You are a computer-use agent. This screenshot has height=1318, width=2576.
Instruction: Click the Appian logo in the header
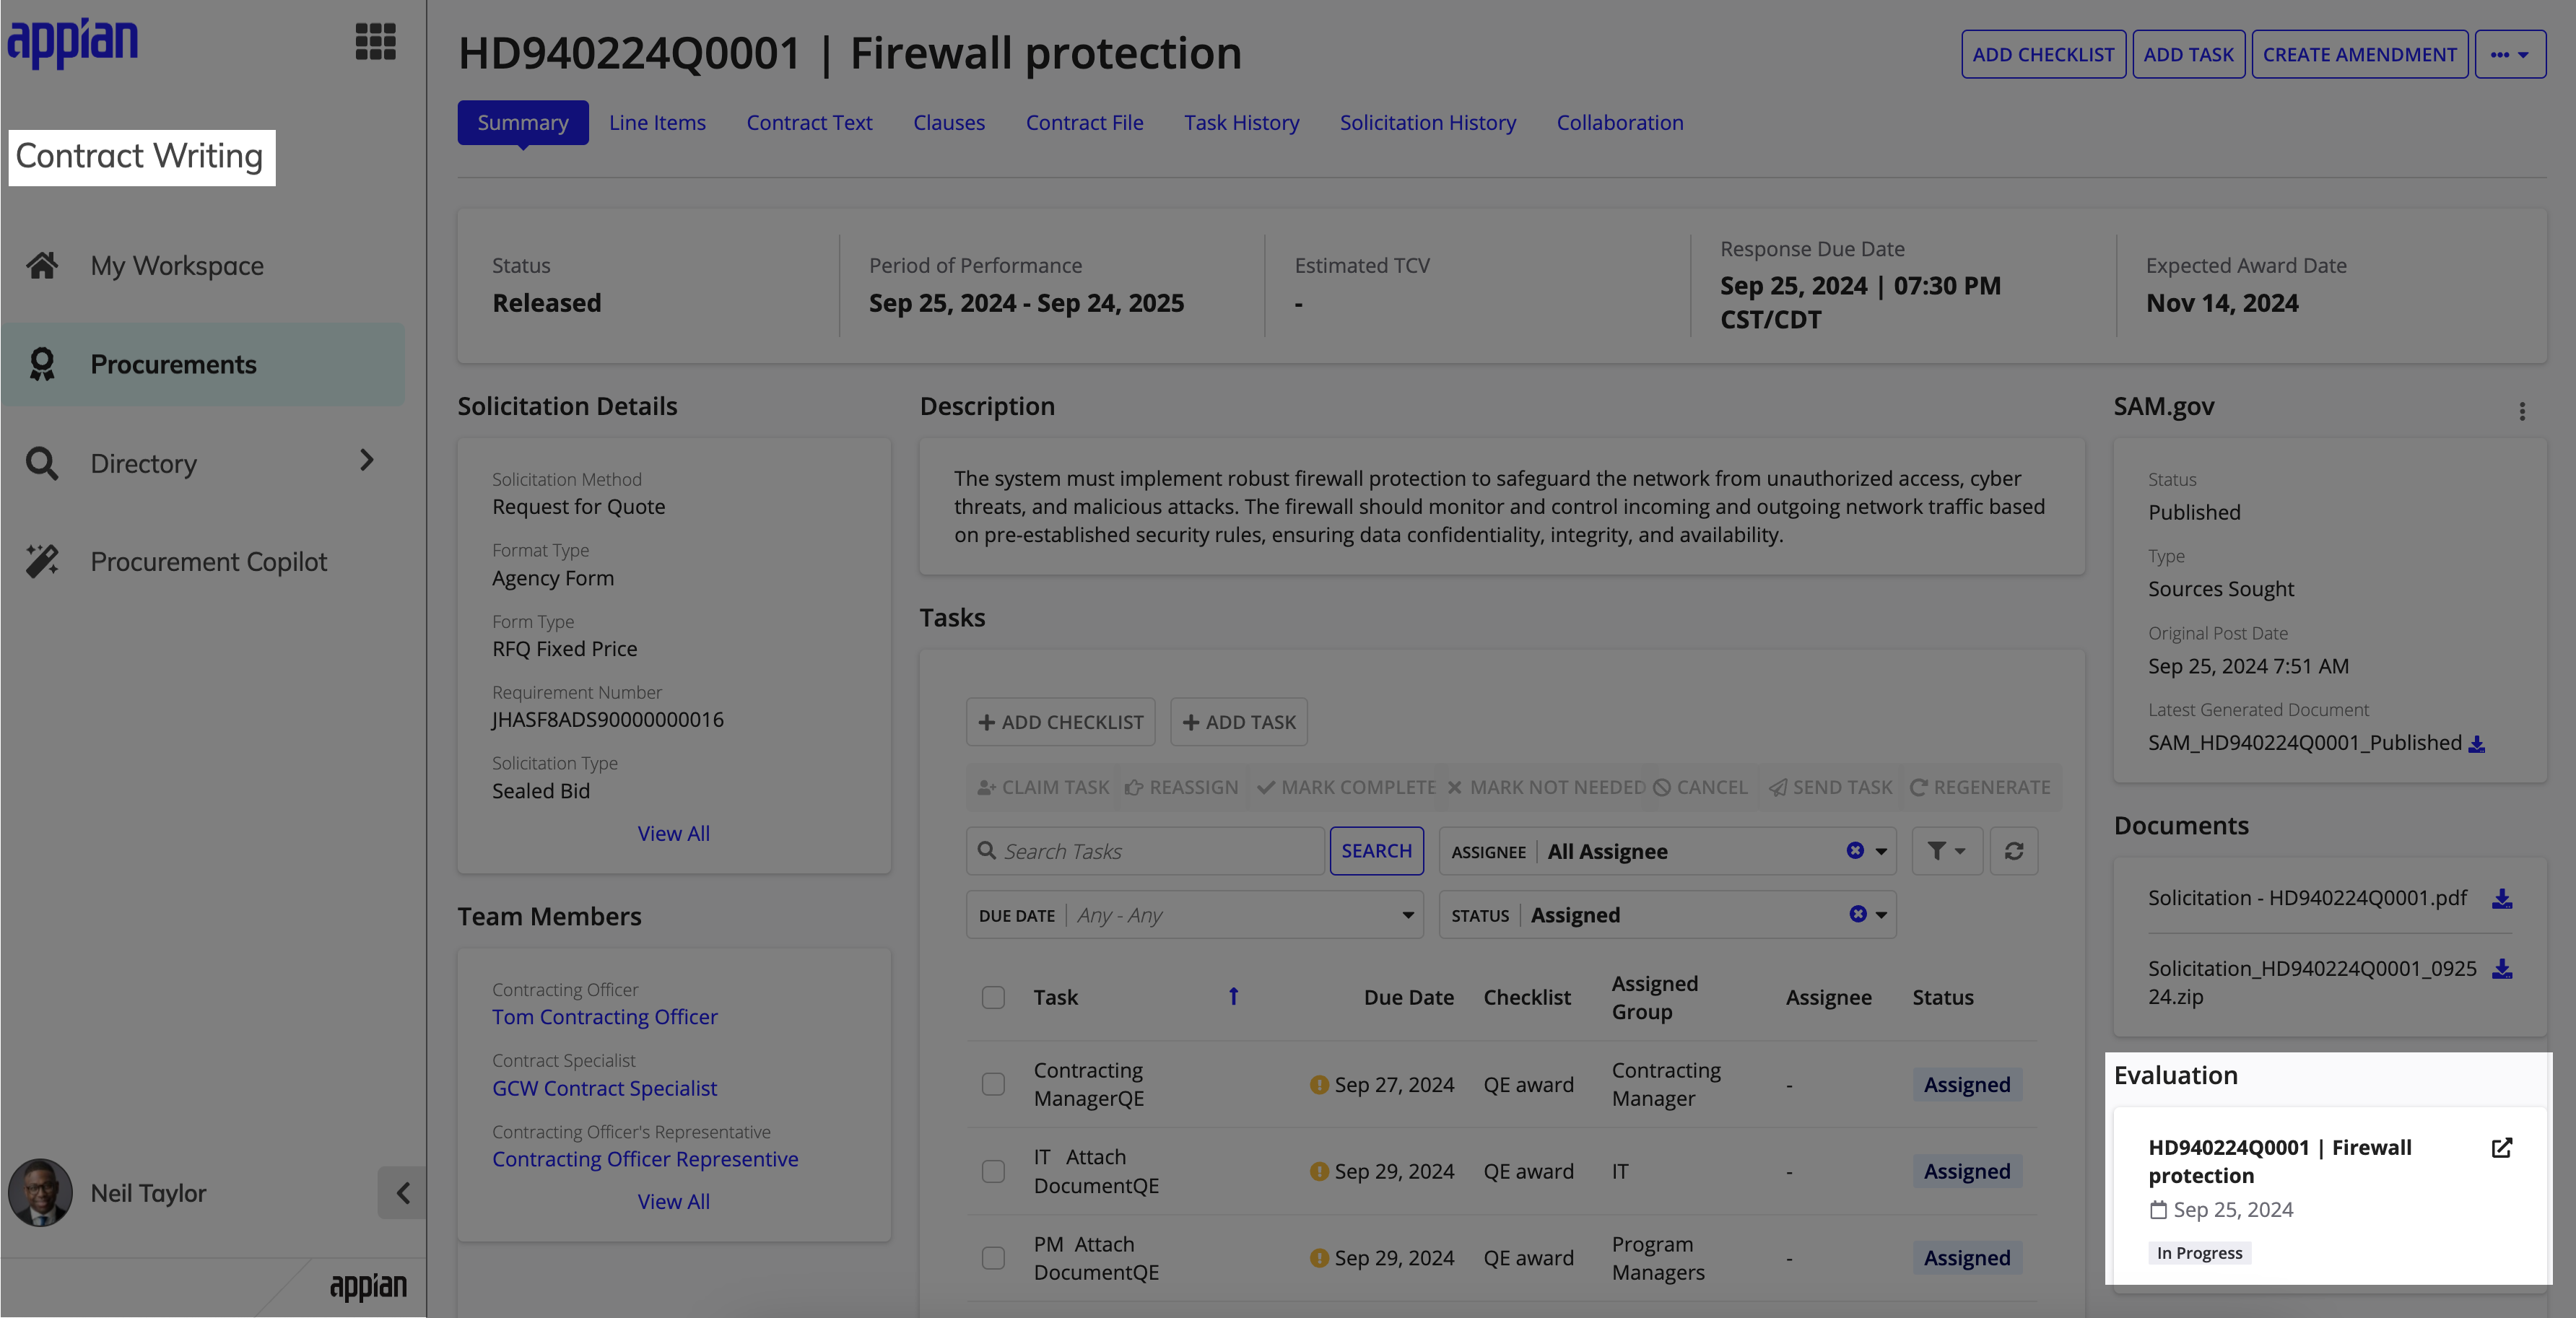(73, 43)
